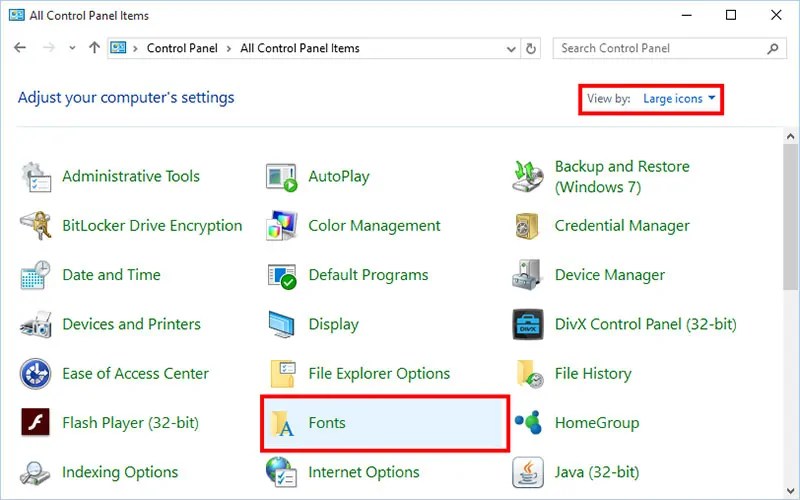Screen dimensions: 800x500
Task: Open the AutoPlay link
Action: tap(339, 177)
